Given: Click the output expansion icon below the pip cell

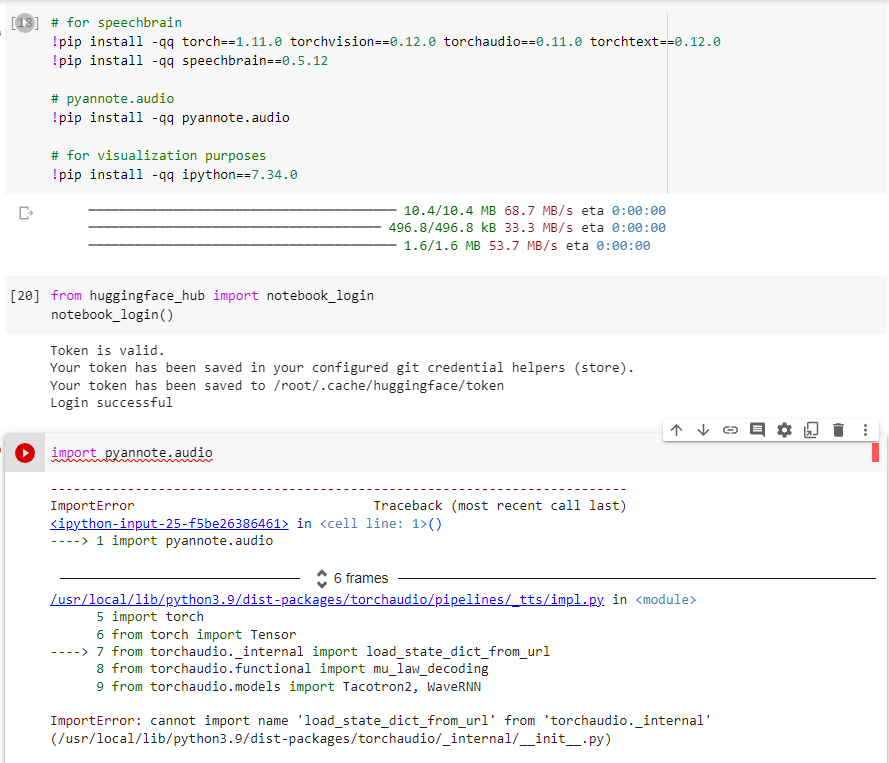Looking at the screenshot, I should pyautogui.click(x=26, y=212).
